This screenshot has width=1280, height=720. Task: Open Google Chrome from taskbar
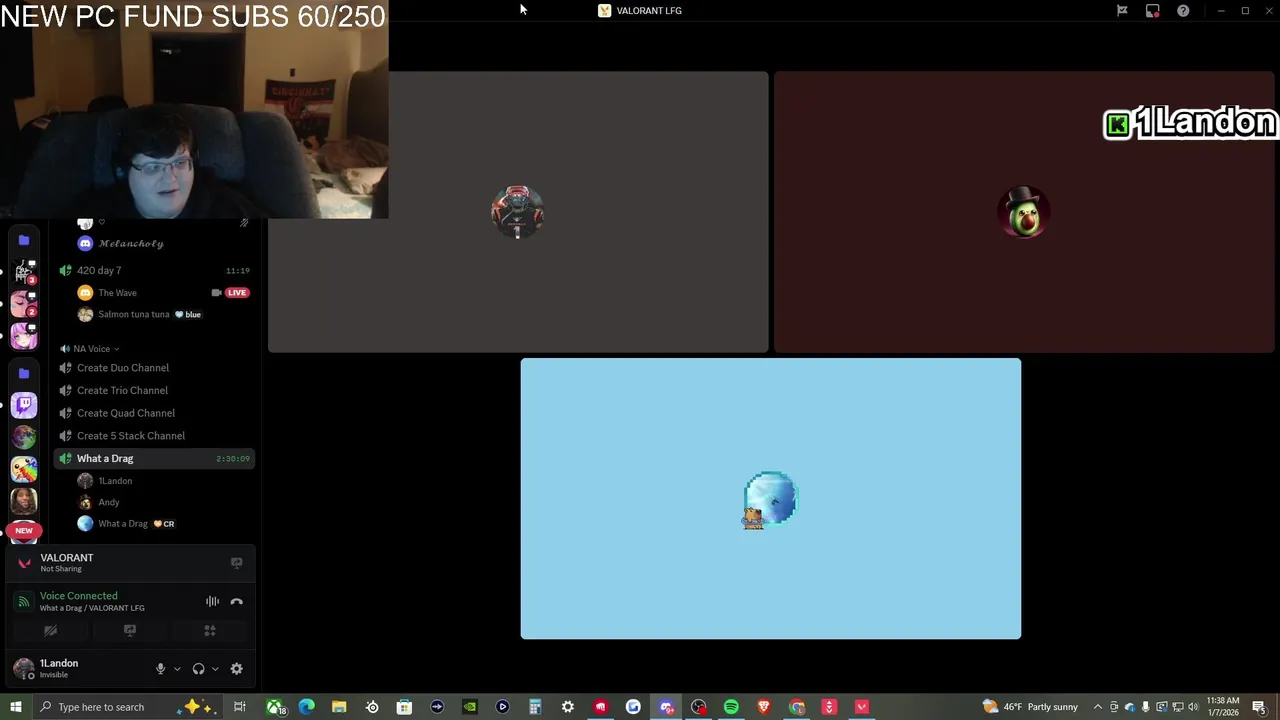click(x=797, y=707)
